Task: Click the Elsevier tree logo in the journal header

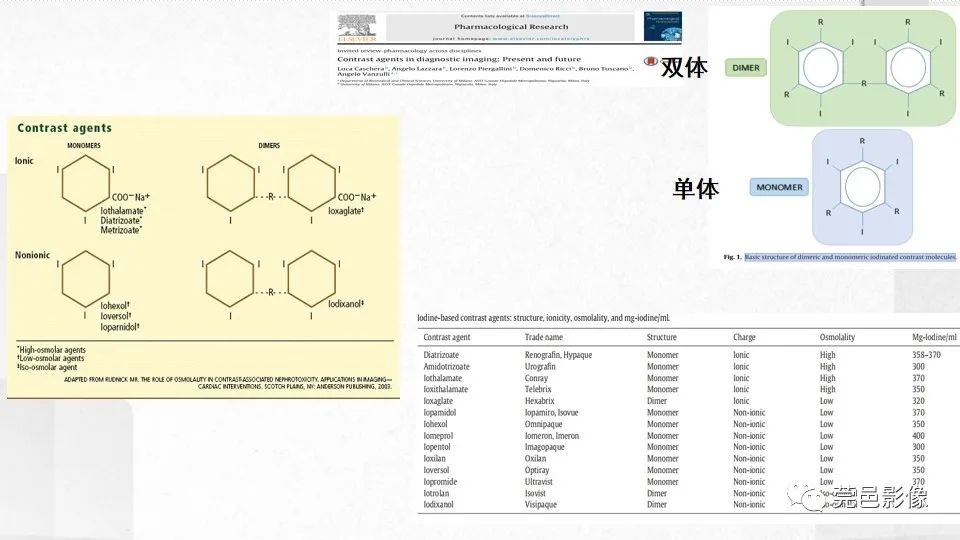Action: click(356, 27)
